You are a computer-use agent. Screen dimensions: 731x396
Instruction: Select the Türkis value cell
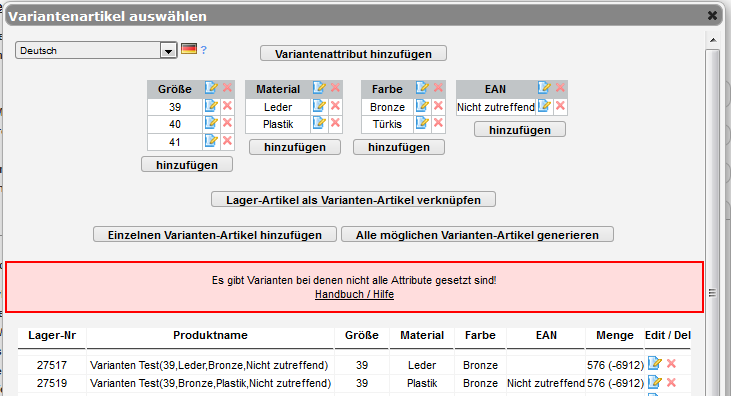pyautogui.click(x=387, y=124)
